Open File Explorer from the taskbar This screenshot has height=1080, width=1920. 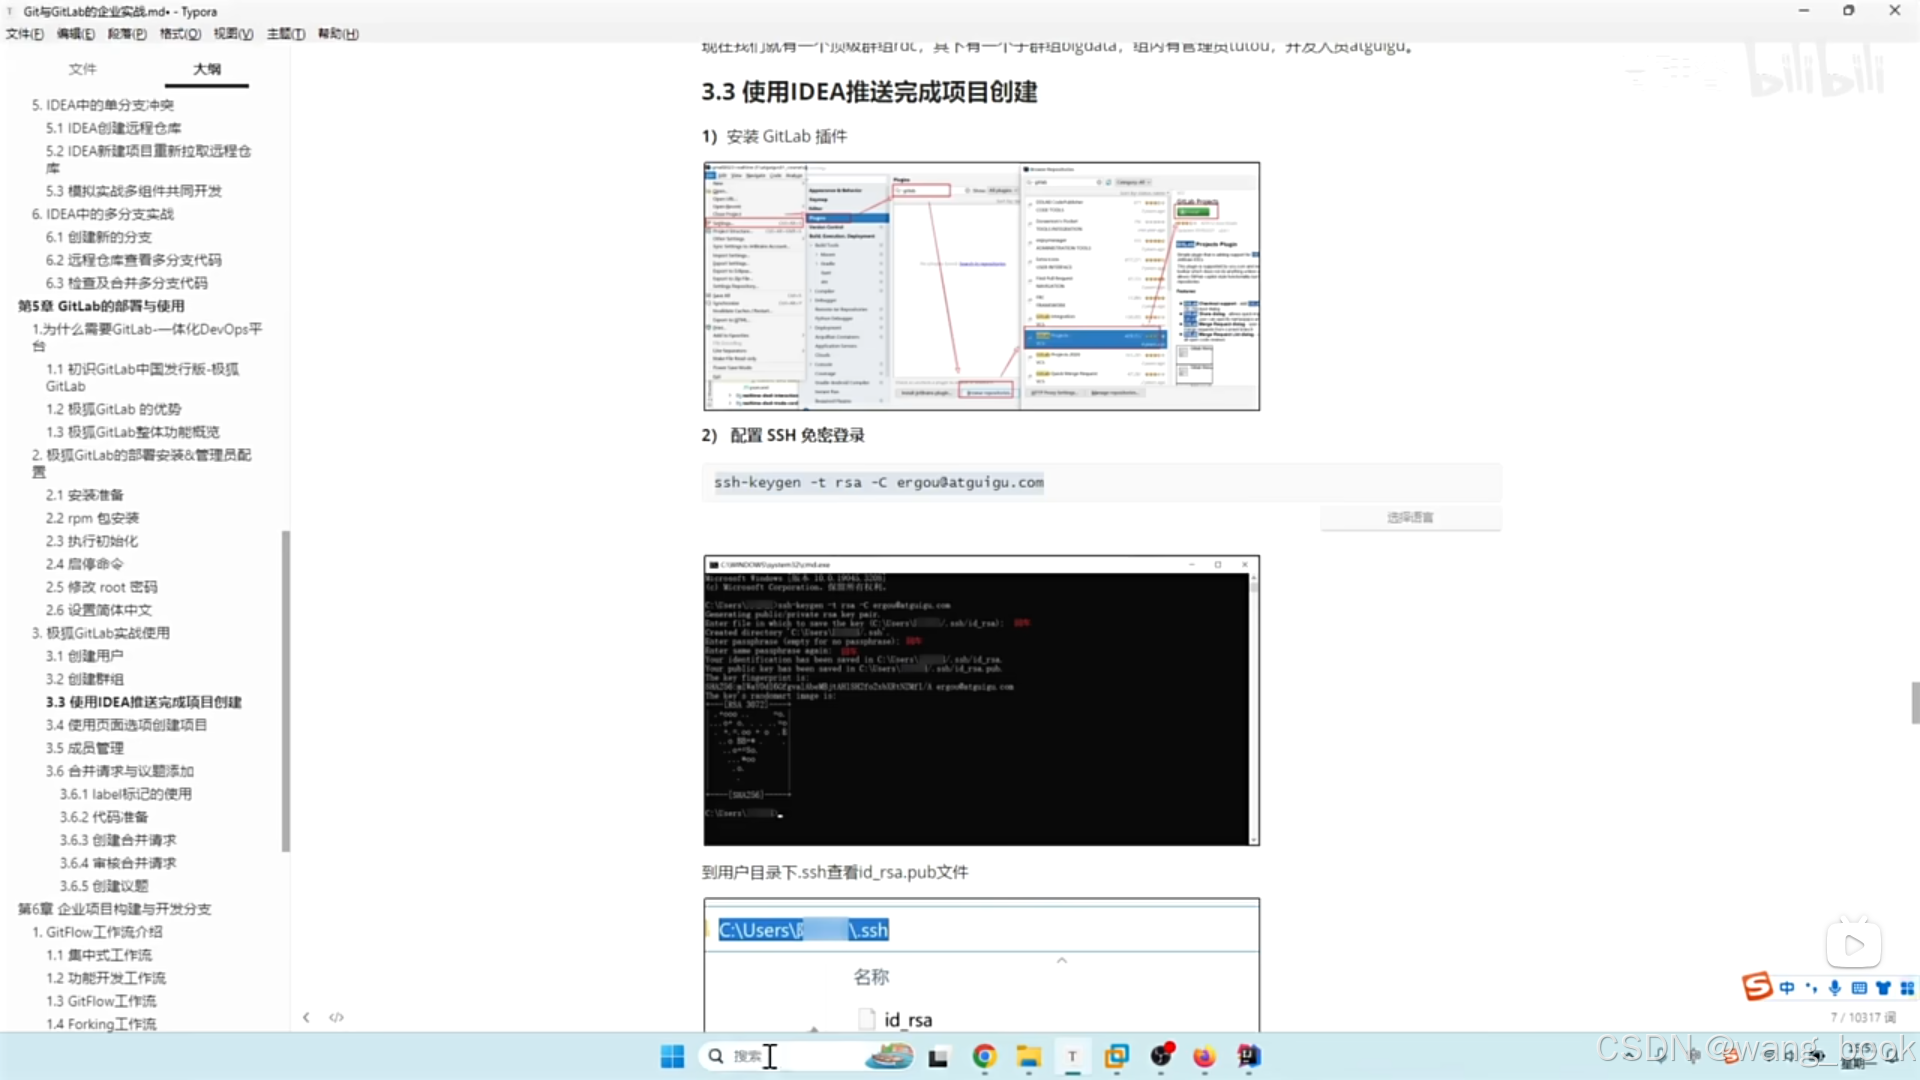(1029, 1056)
